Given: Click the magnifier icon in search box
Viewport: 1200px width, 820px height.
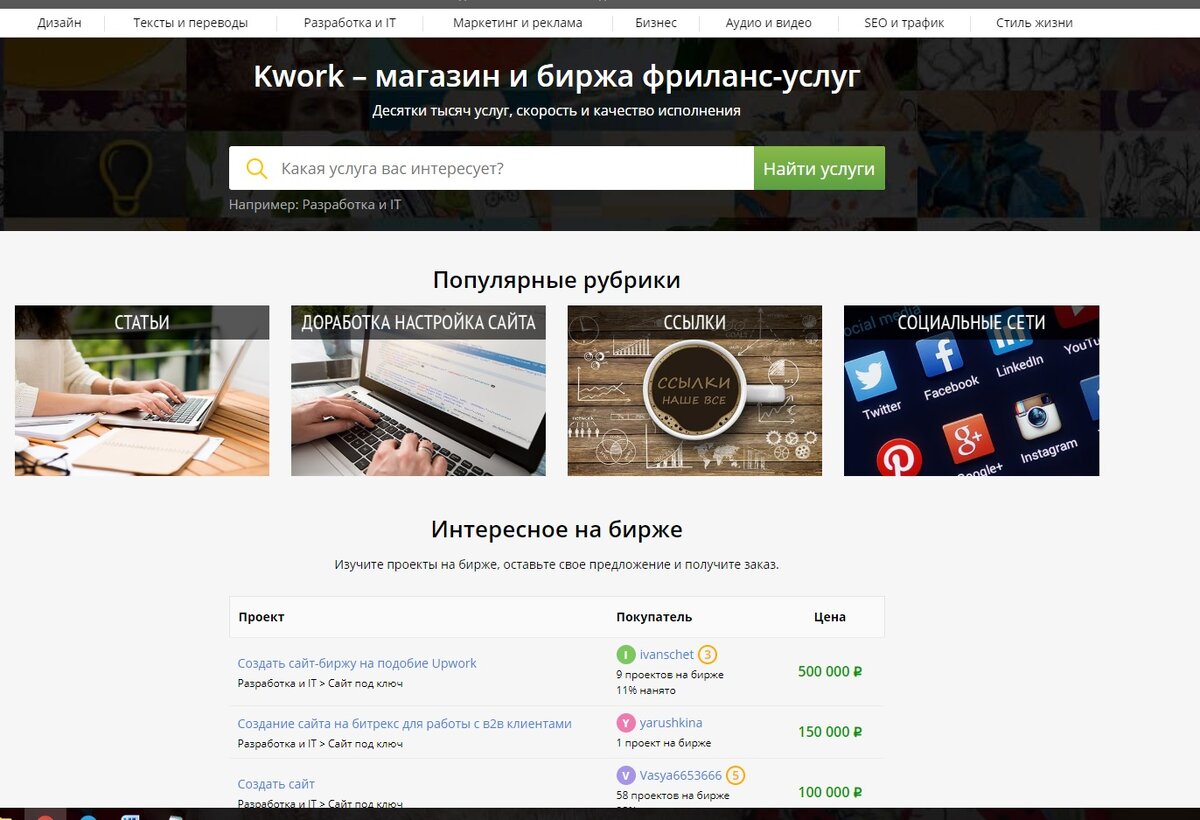Looking at the screenshot, I should [x=257, y=168].
